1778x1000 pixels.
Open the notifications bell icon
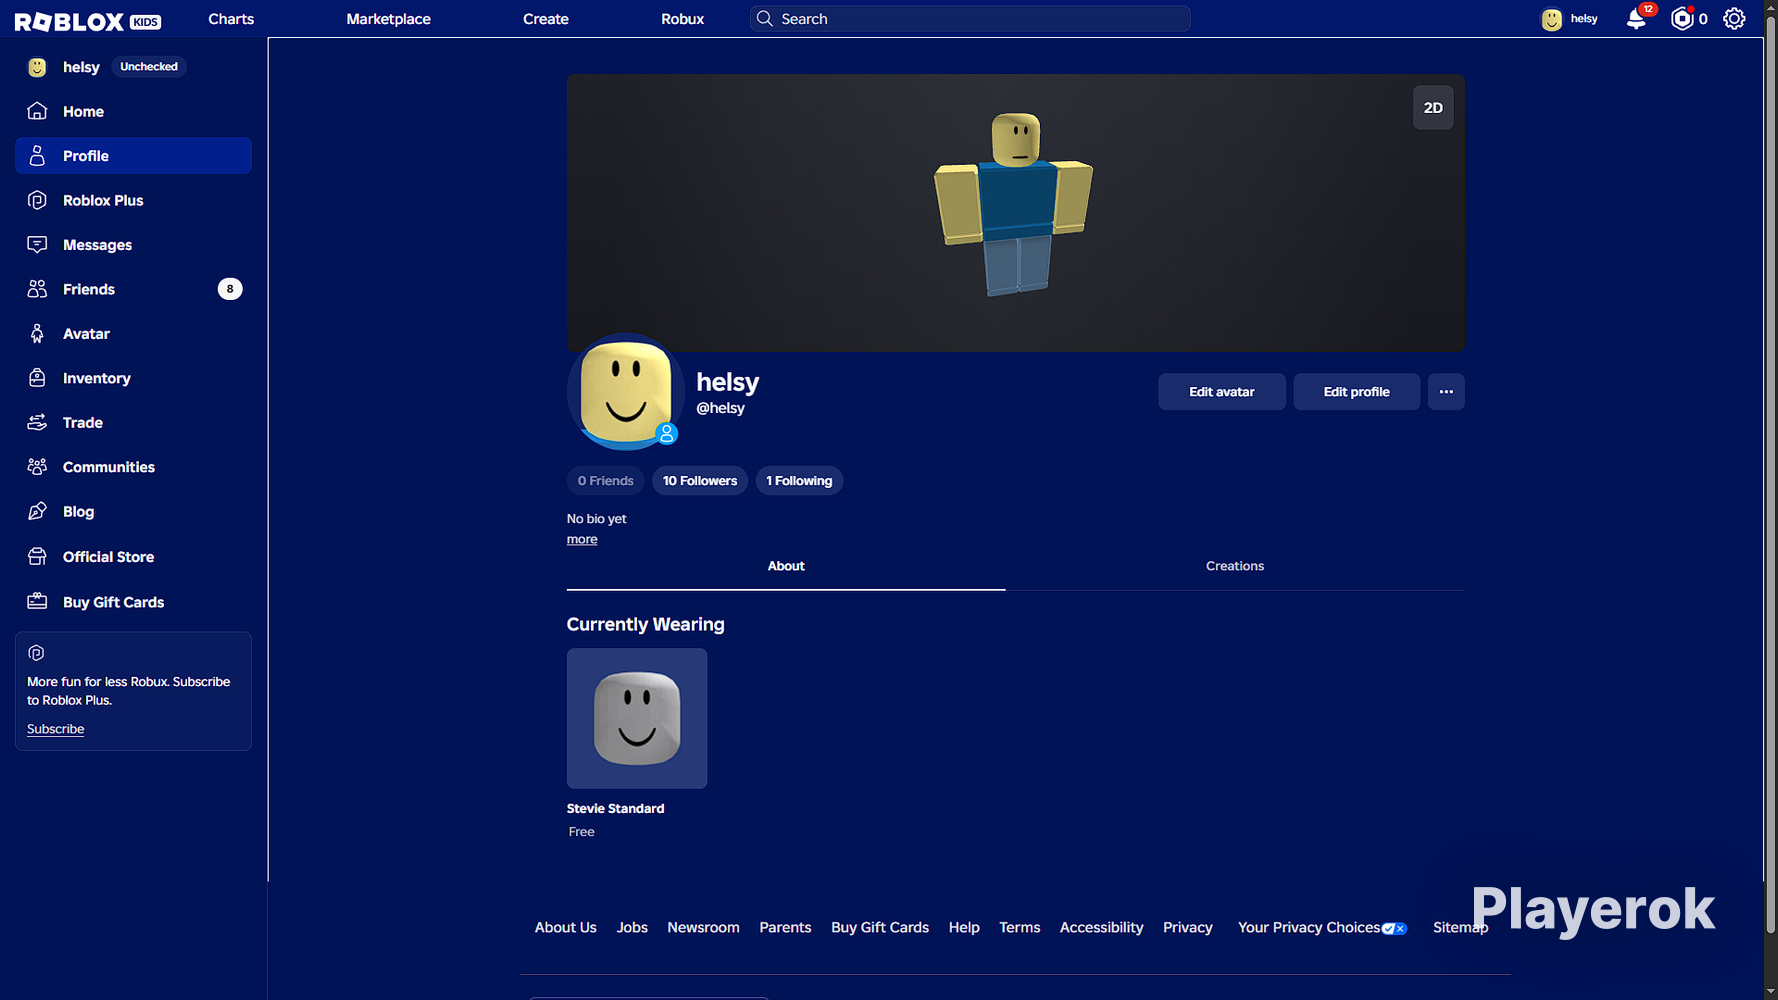(x=1636, y=19)
